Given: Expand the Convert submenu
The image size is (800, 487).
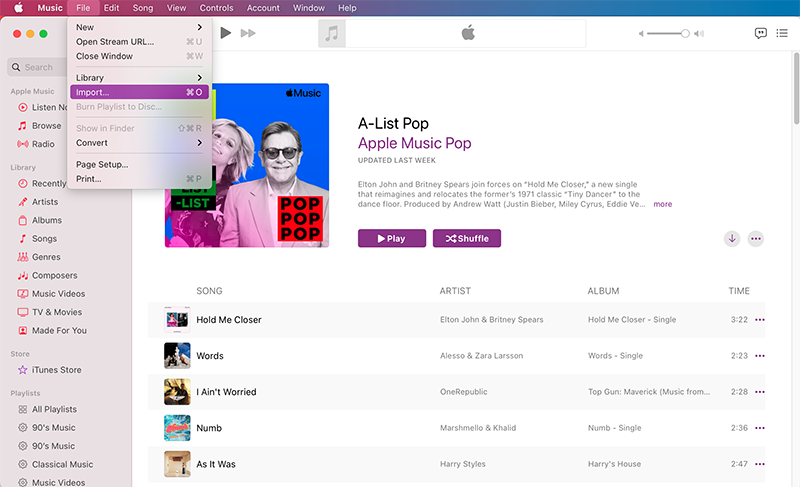Looking at the screenshot, I should (139, 143).
